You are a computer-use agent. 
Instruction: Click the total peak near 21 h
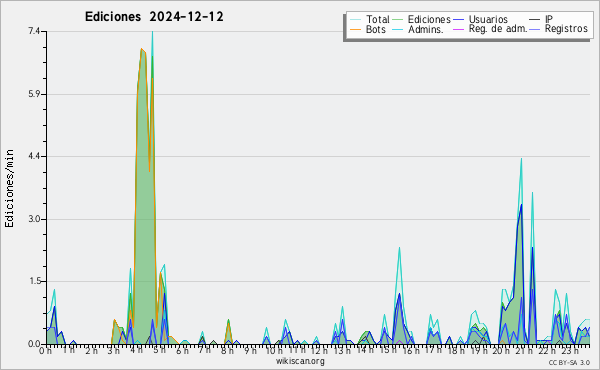pos(521,159)
